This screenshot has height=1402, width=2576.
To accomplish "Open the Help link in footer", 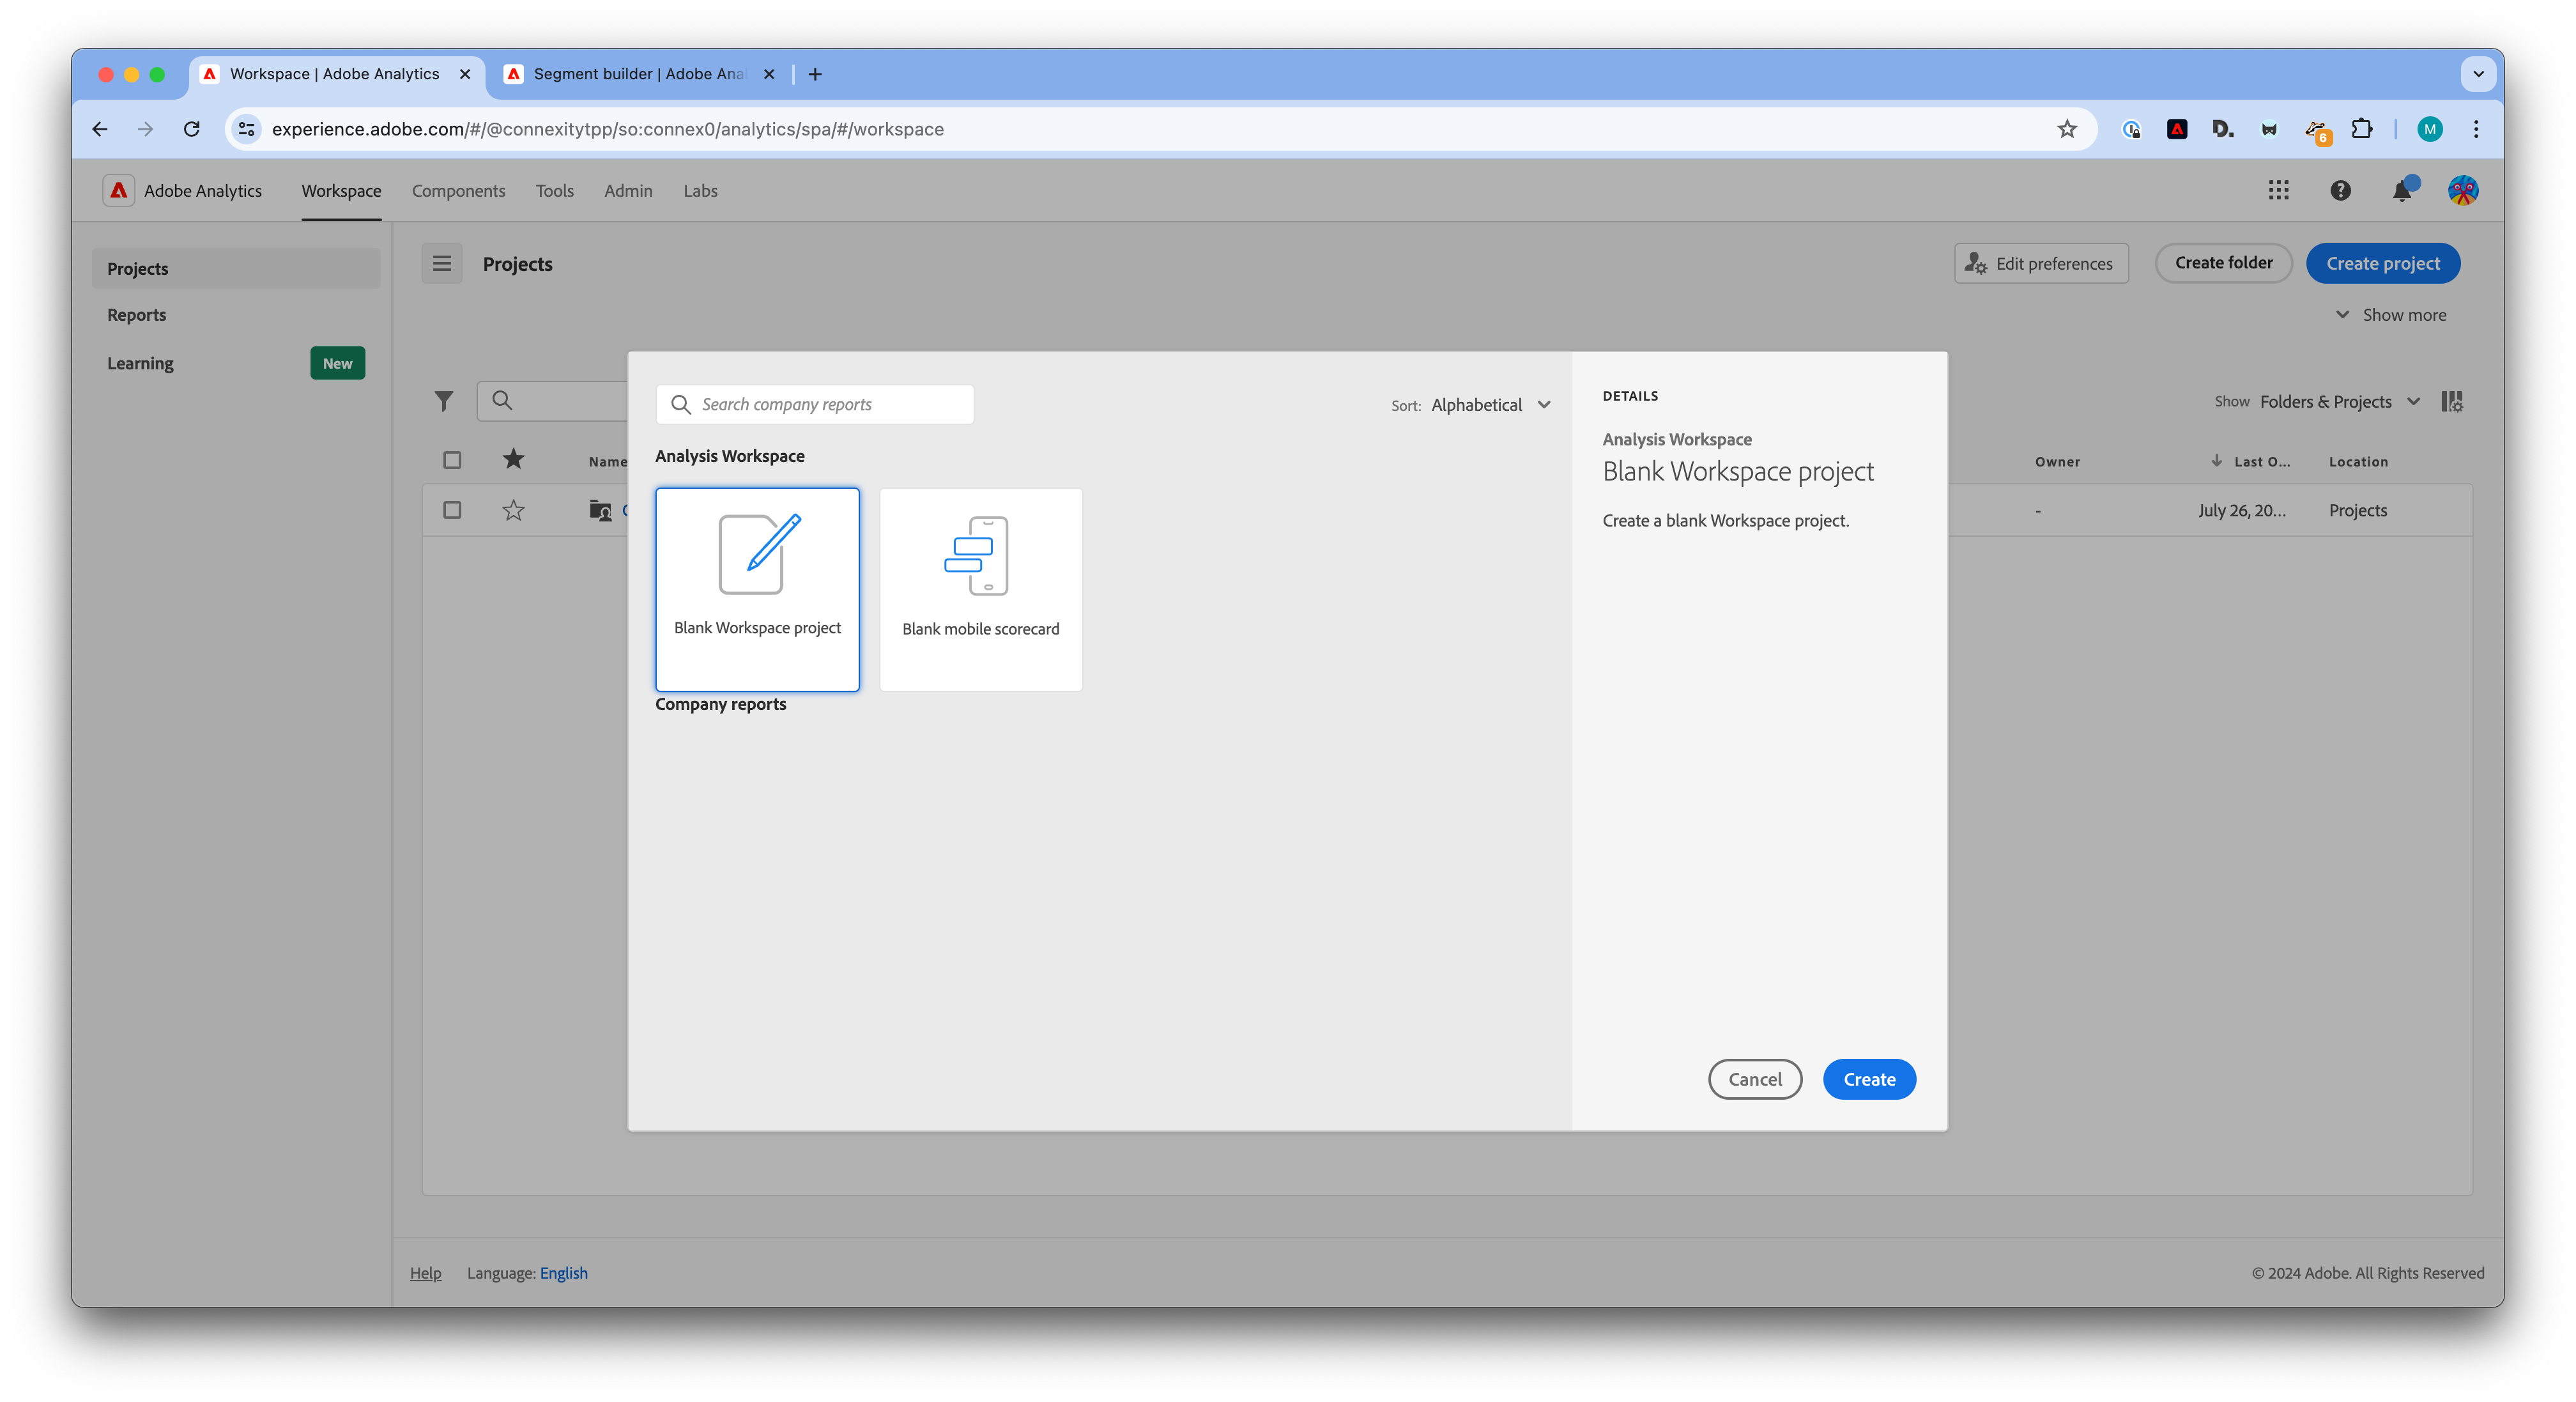I will (425, 1273).
